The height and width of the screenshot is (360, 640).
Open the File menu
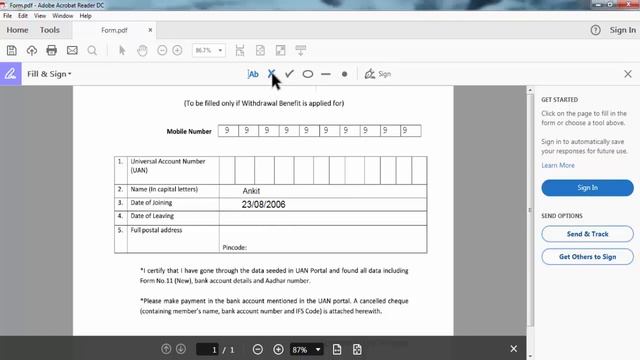click(7, 16)
